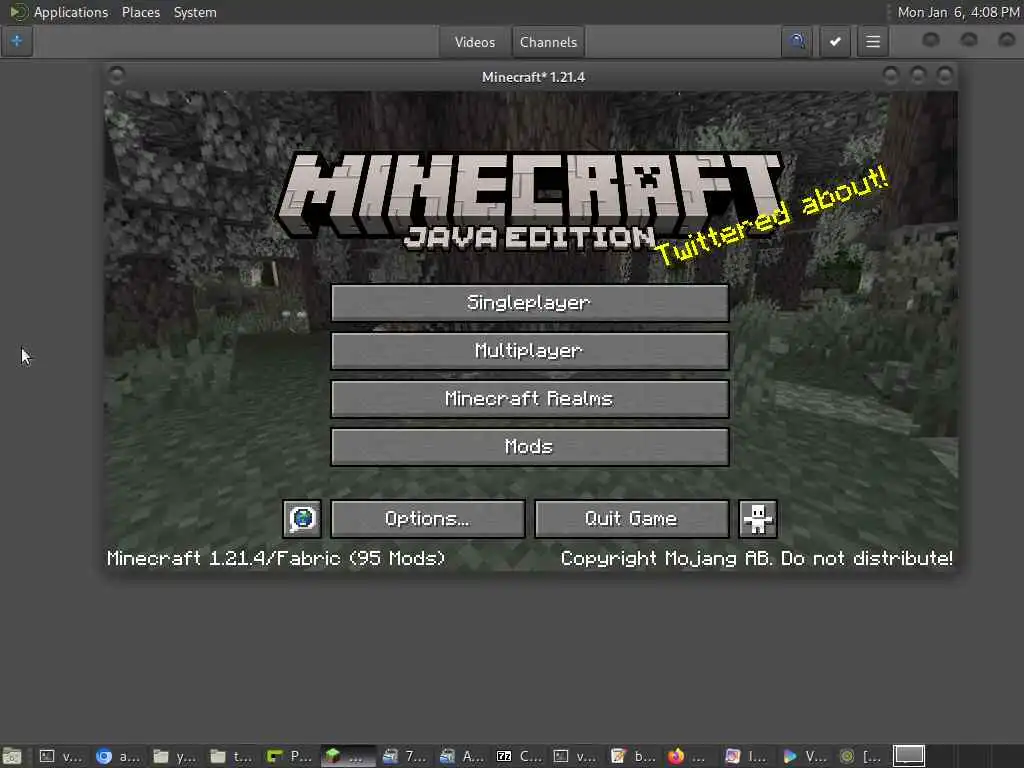Open the Places menu

[140, 12]
